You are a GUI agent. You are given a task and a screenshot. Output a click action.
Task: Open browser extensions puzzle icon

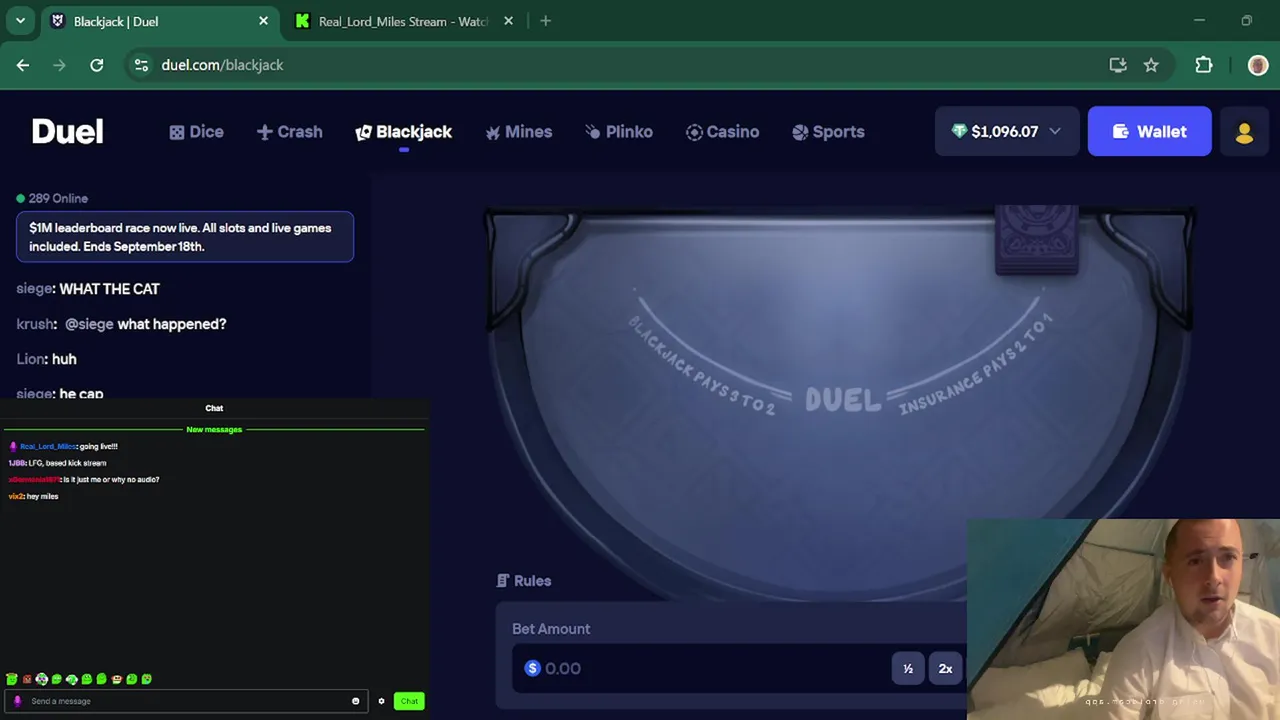click(x=1204, y=65)
